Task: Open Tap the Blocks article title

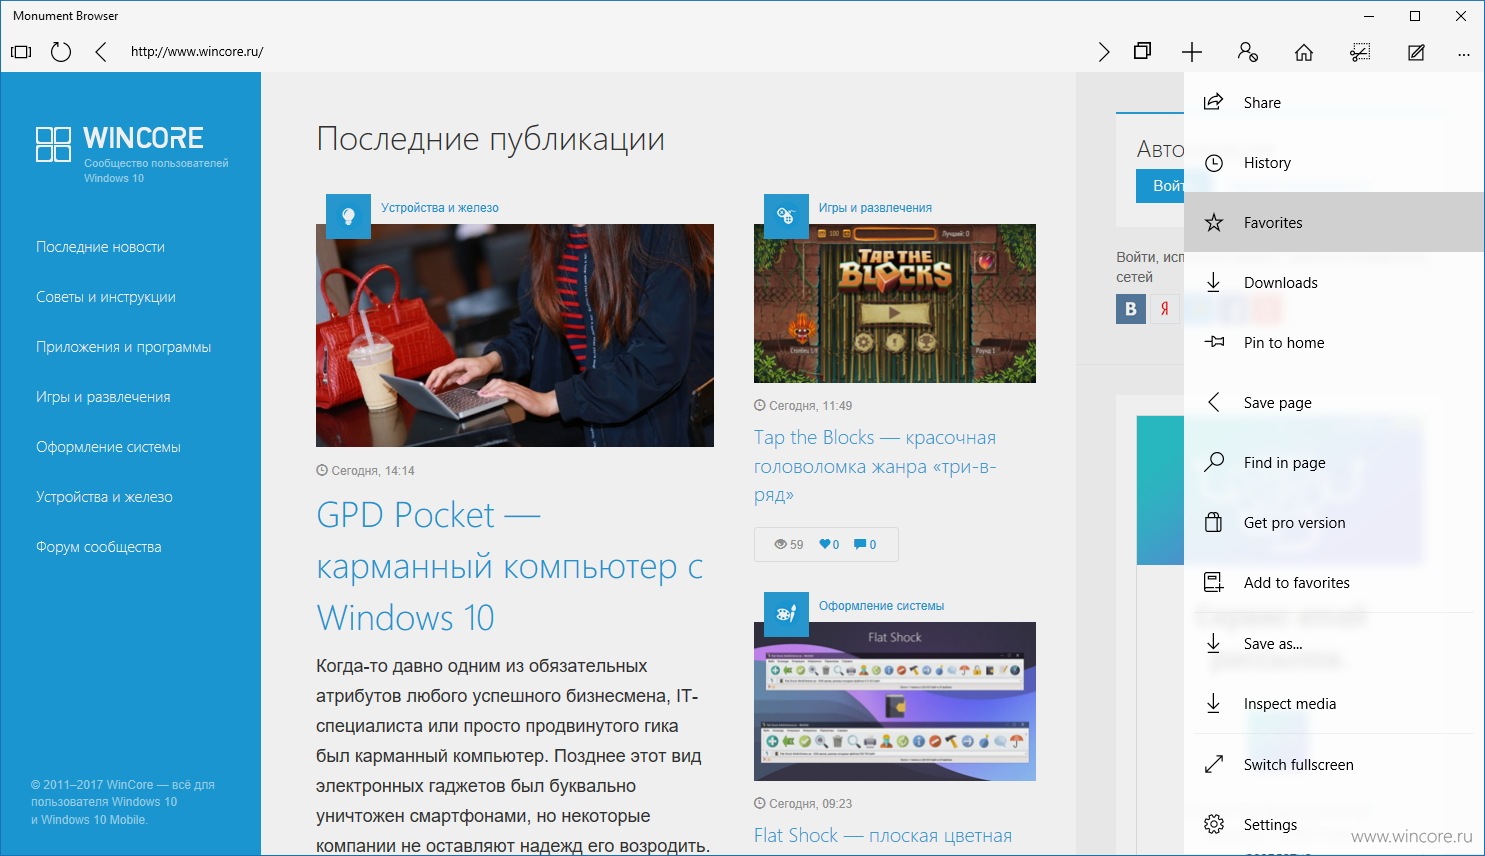Action: pyautogui.click(x=875, y=466)
